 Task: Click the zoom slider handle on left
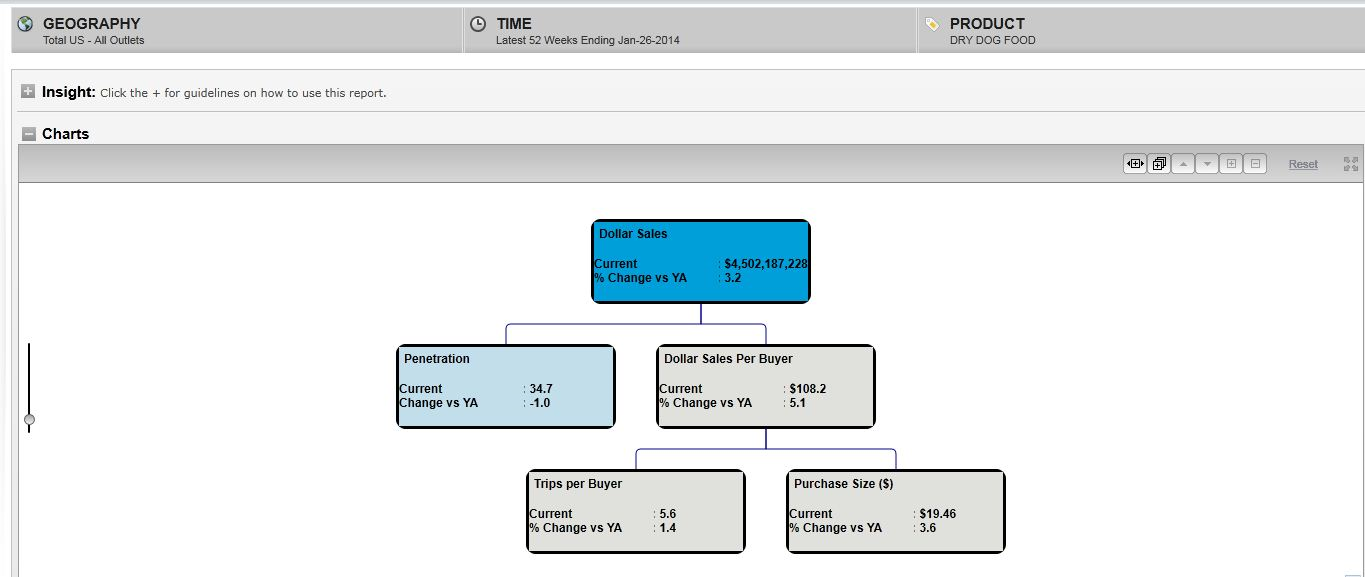point(29,419)
